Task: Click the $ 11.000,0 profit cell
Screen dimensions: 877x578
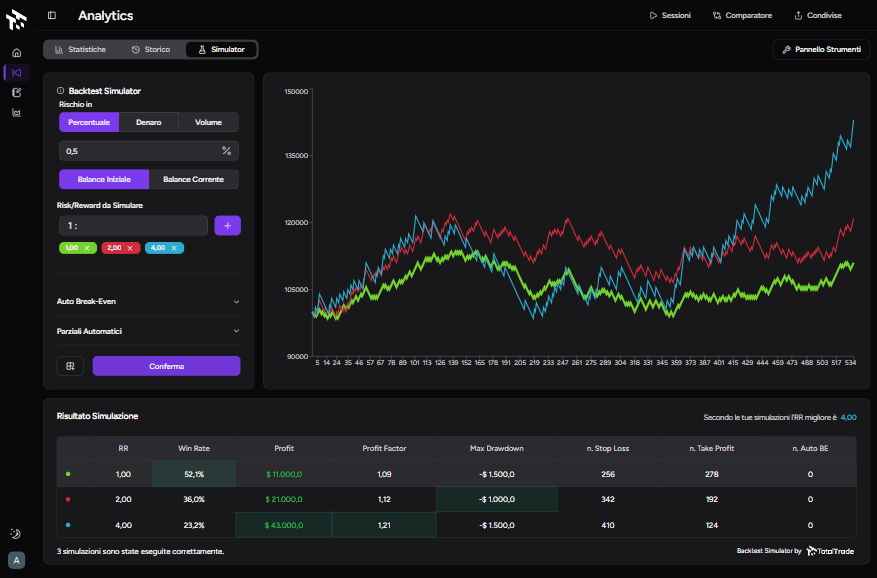Action: [x=284, y=474]
